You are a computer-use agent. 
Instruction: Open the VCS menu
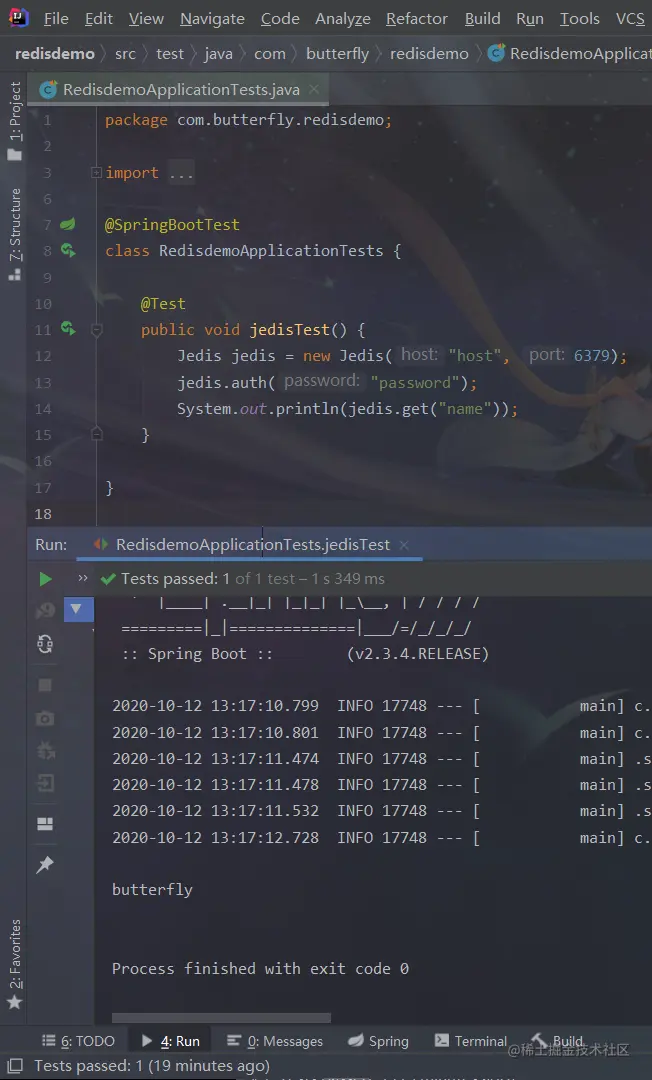(630, 19)
